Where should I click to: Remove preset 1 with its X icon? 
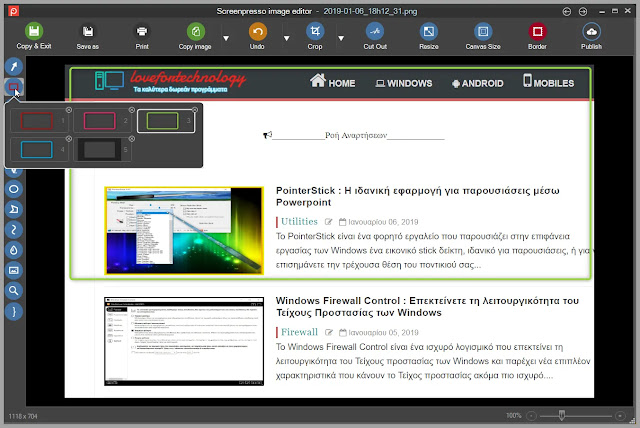point(69,110)
